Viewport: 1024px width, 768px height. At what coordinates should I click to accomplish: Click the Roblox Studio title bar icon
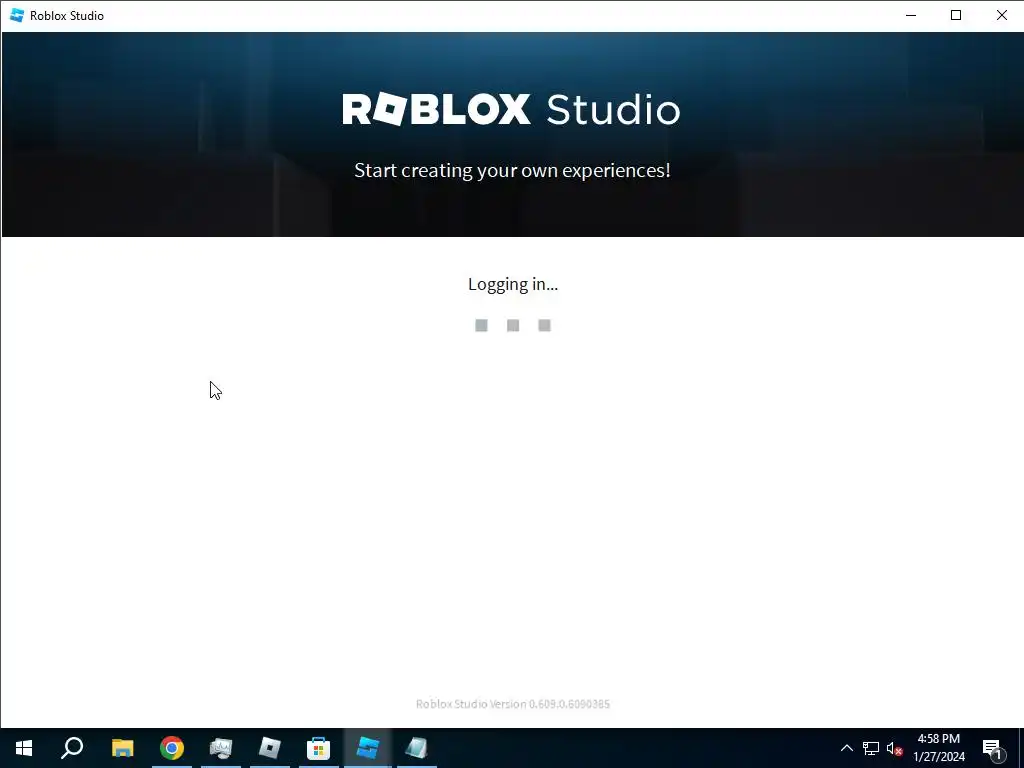(x=17, y=15)
